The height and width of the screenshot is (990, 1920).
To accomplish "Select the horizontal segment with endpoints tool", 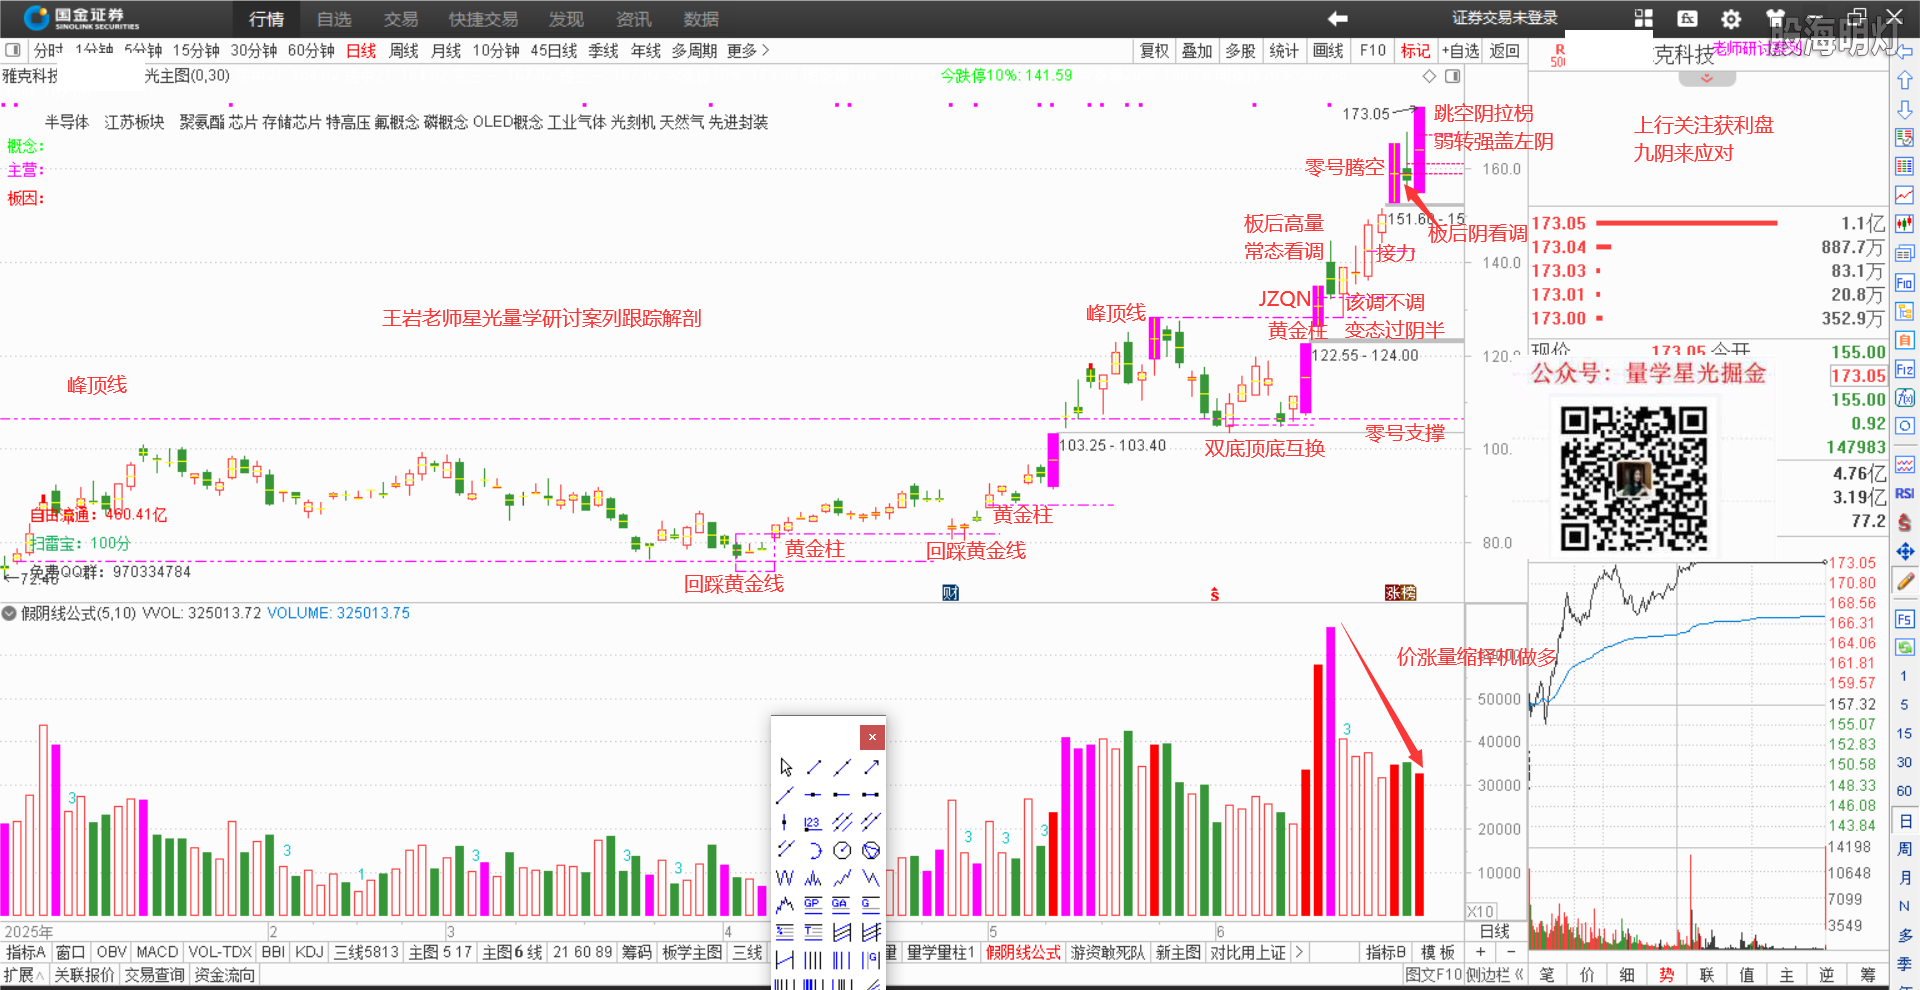I will pyautogui.click(x=871, y=795).
